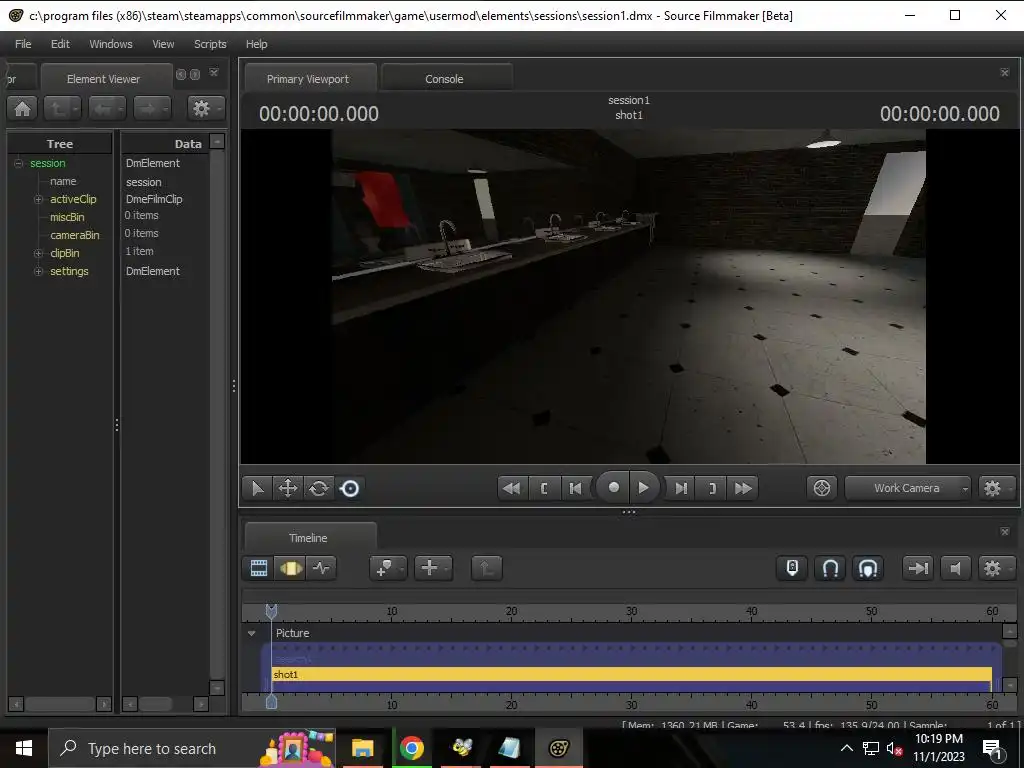Open File Explorer from the taskbar
Viewport: 1024px width, 768px height.
pos(362,748)
